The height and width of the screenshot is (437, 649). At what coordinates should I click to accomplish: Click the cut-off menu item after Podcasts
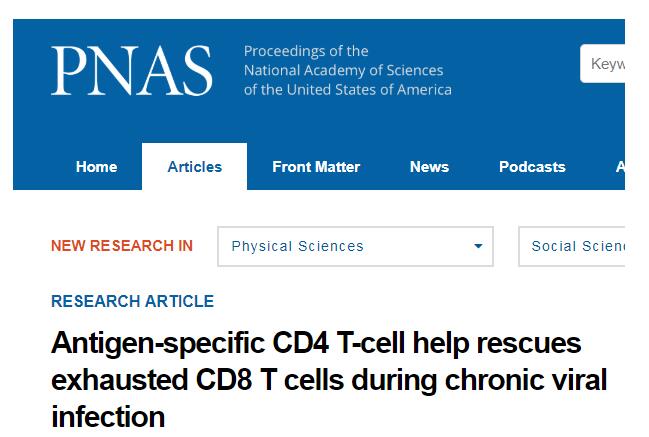point(620,167)
